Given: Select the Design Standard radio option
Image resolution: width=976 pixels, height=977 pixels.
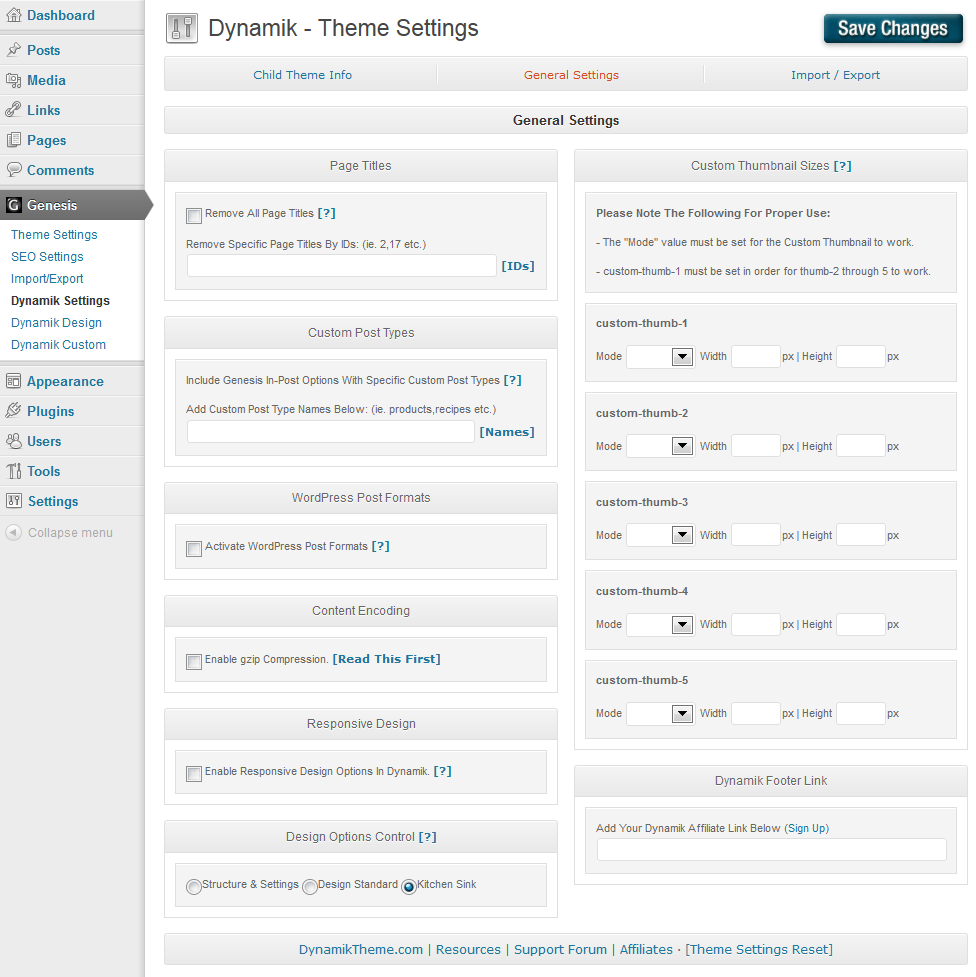Looking at the screenshot, I should click(x=310, y=886).
